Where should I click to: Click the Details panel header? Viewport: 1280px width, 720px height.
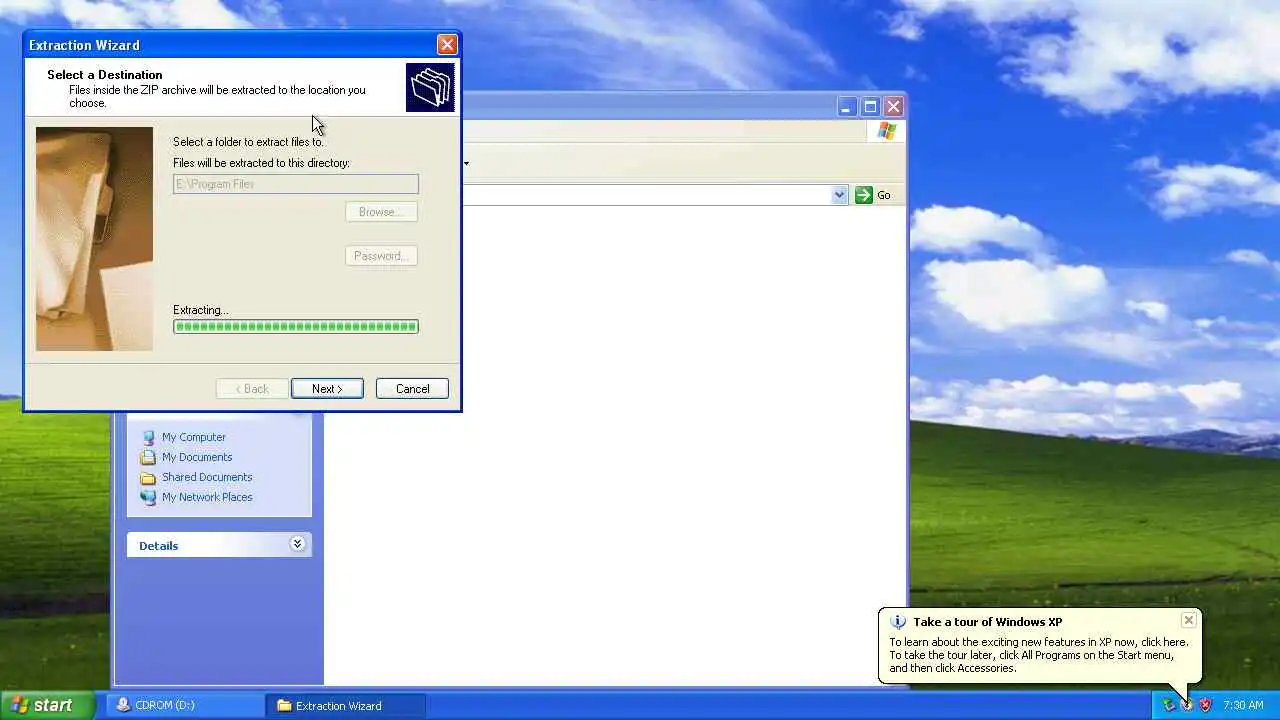coord(219,545)
